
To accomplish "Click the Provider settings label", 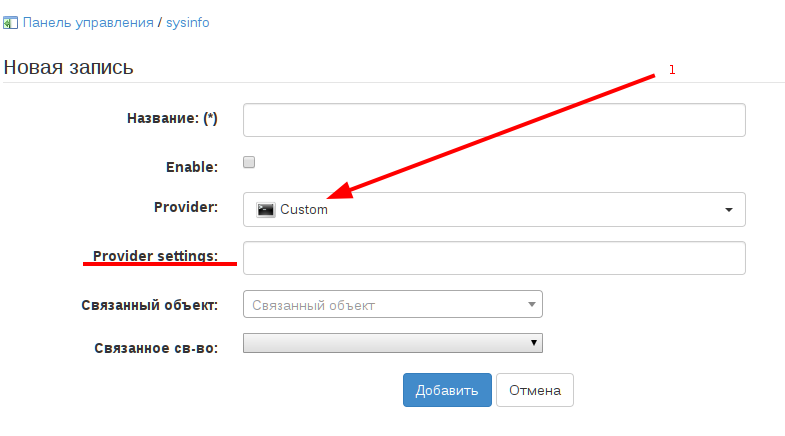I will [155, 256].
